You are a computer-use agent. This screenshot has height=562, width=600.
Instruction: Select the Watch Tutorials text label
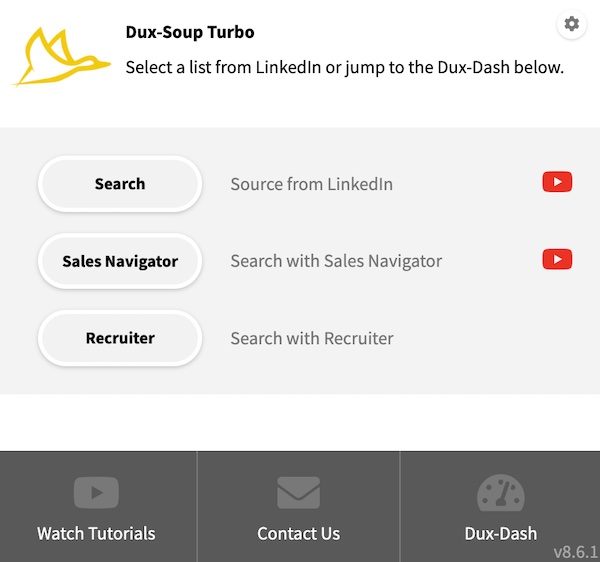[96, 533]
